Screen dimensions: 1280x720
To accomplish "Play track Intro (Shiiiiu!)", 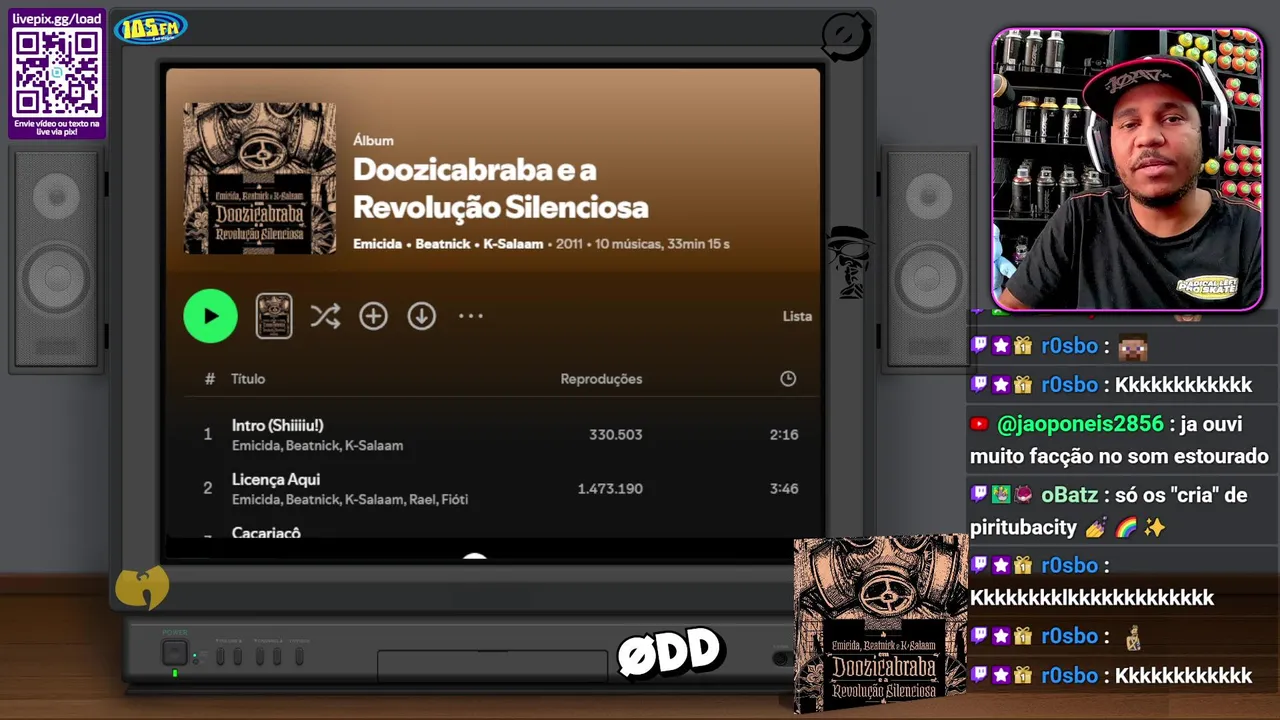I will click(277, 425).
